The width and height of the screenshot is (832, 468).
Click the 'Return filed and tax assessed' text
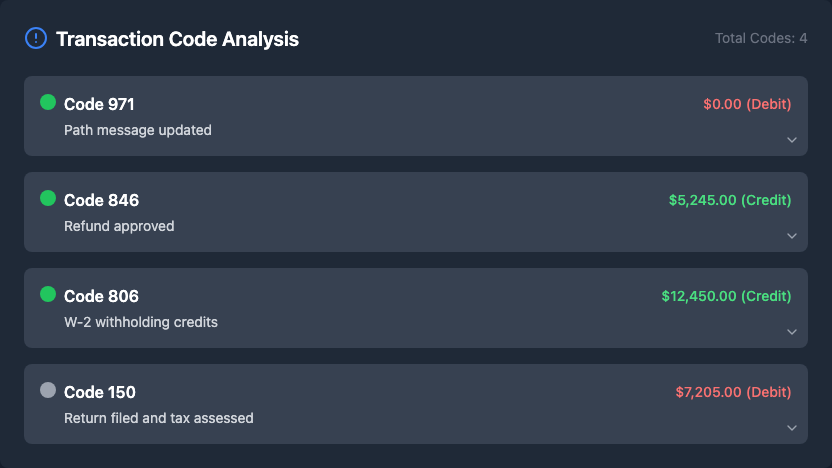[159, 418]
